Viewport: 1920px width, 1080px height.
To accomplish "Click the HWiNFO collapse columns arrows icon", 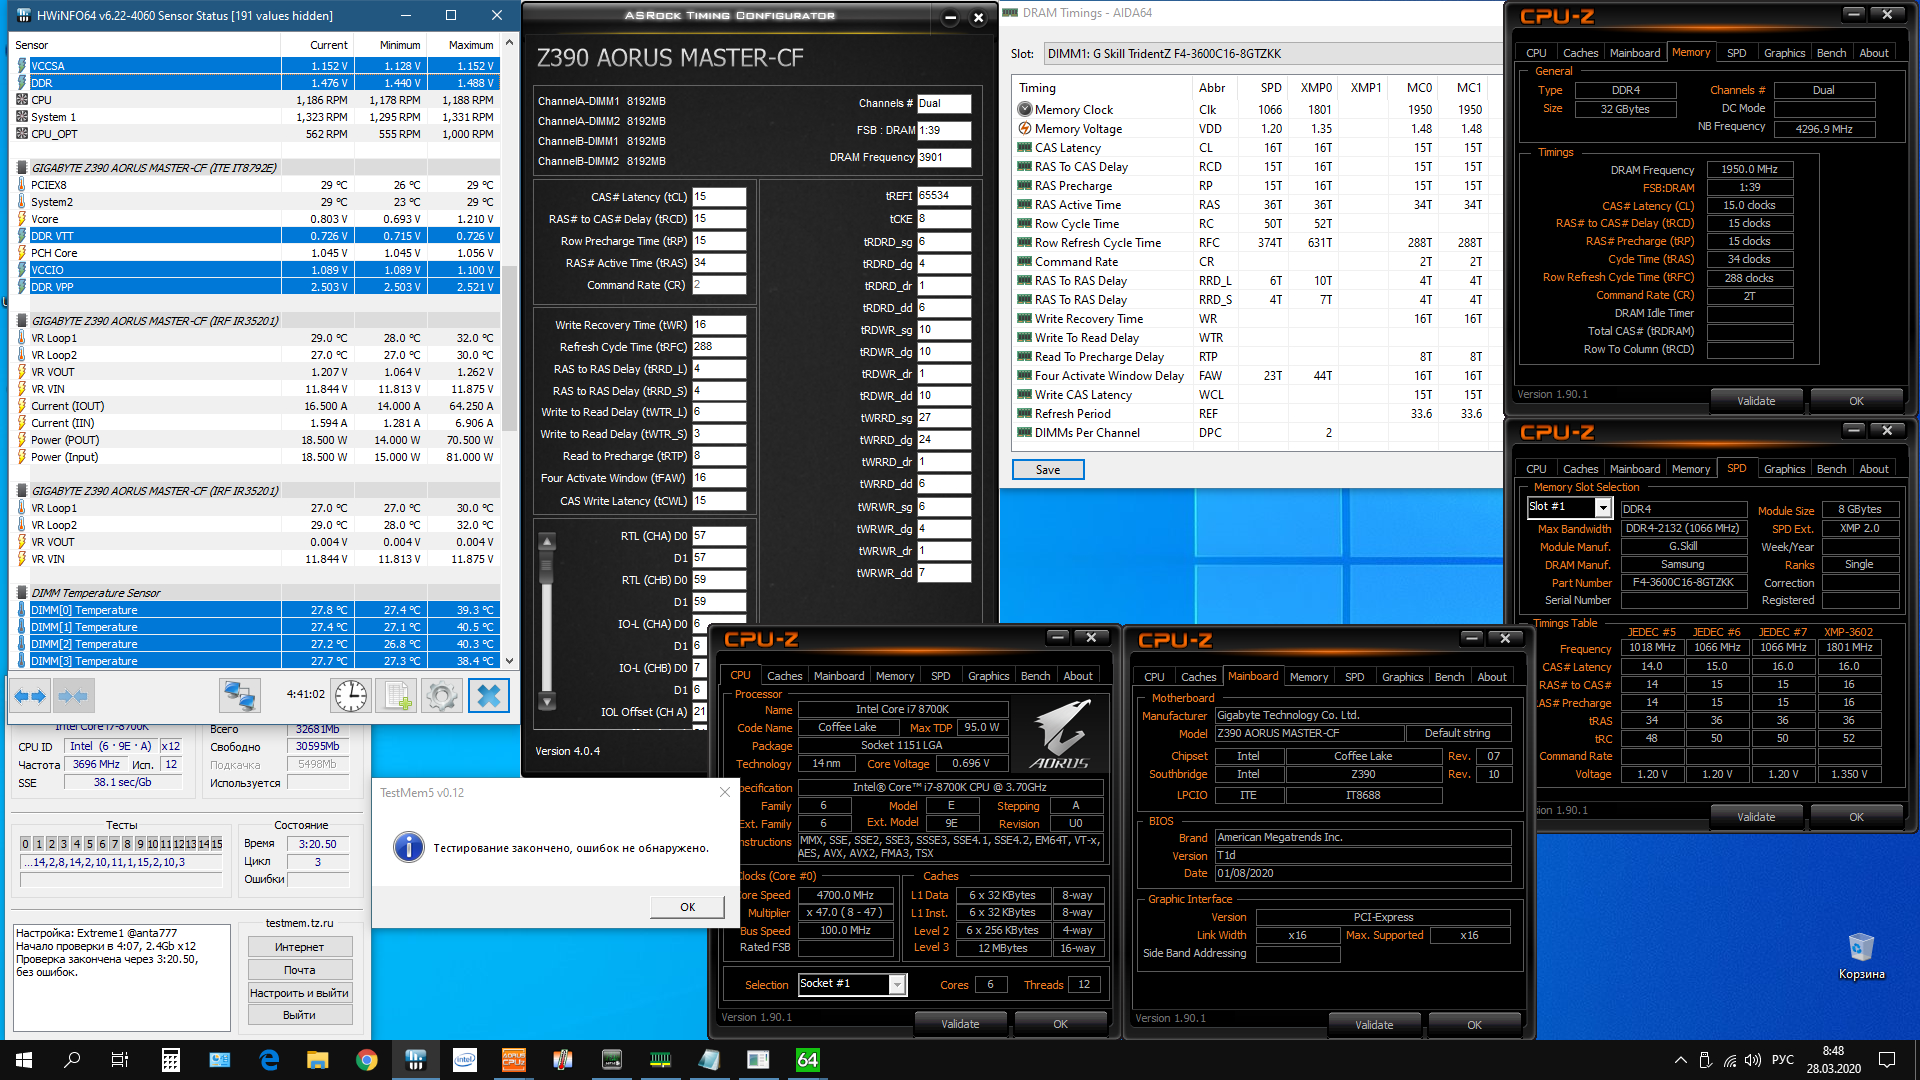I will click(72, 695).
